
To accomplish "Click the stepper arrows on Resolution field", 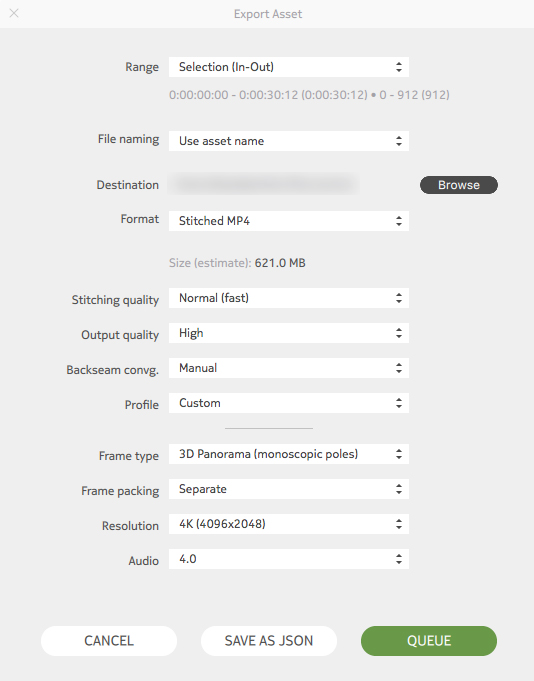I will click(399, 524).
